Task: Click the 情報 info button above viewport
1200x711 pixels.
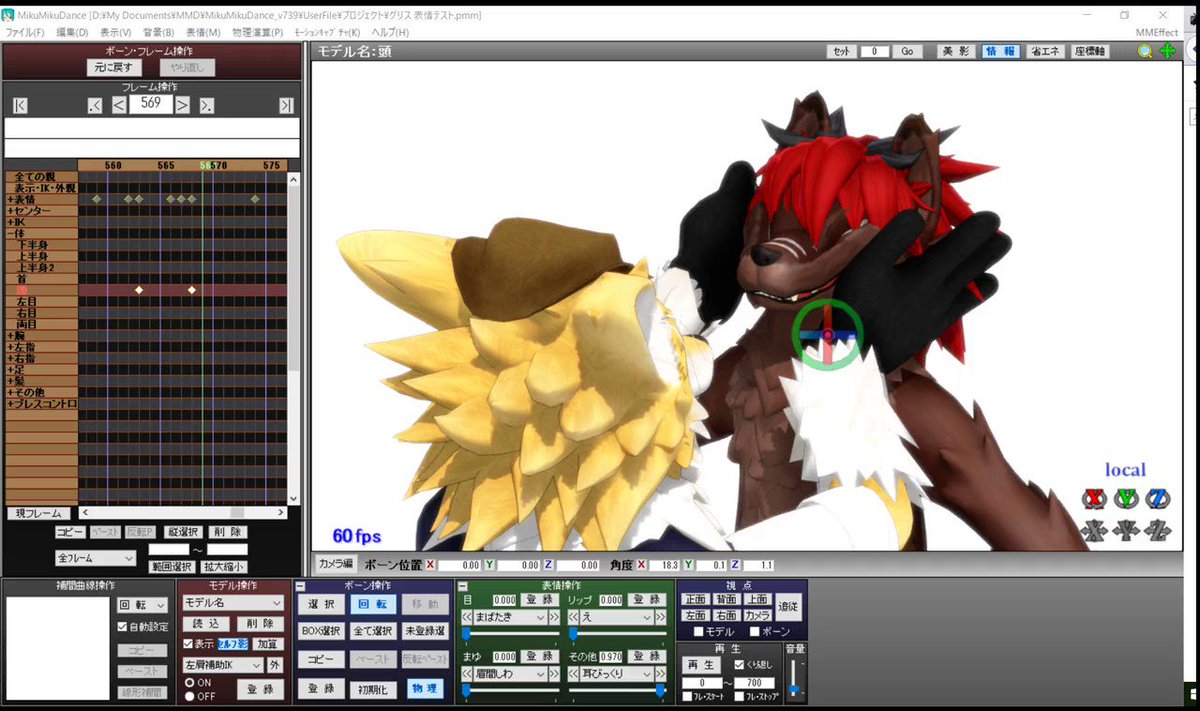Action: click(1000, 51)
